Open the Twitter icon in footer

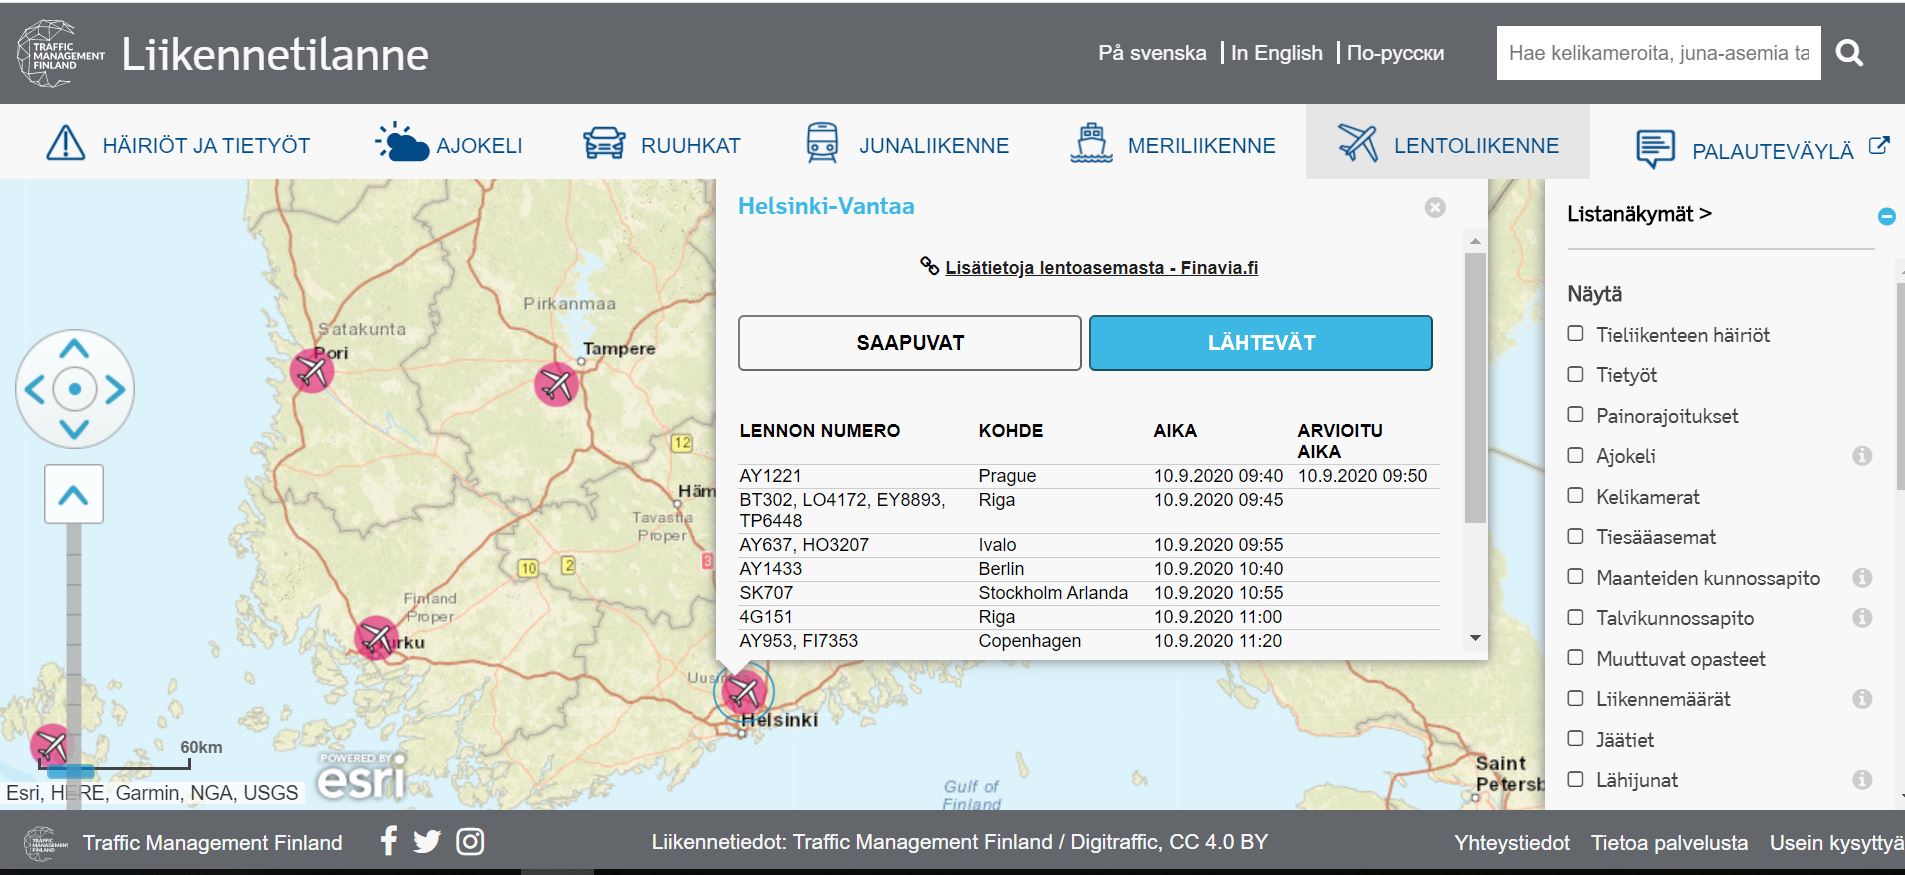point(427,841)
